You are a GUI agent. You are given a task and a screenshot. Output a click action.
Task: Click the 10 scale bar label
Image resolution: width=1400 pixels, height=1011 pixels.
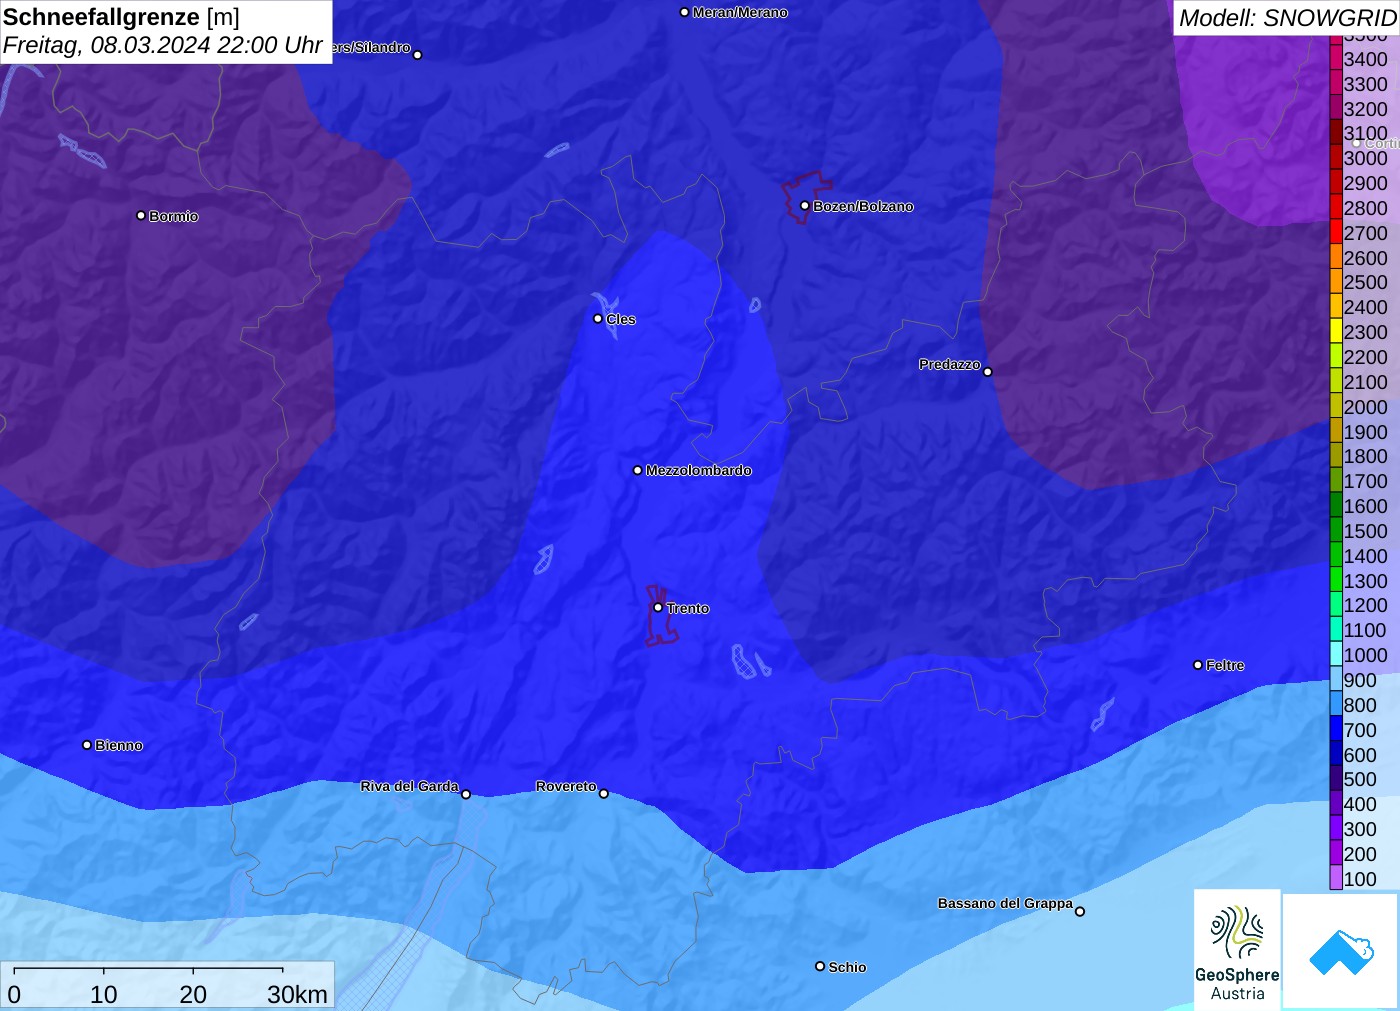click(x=104, y=994)
